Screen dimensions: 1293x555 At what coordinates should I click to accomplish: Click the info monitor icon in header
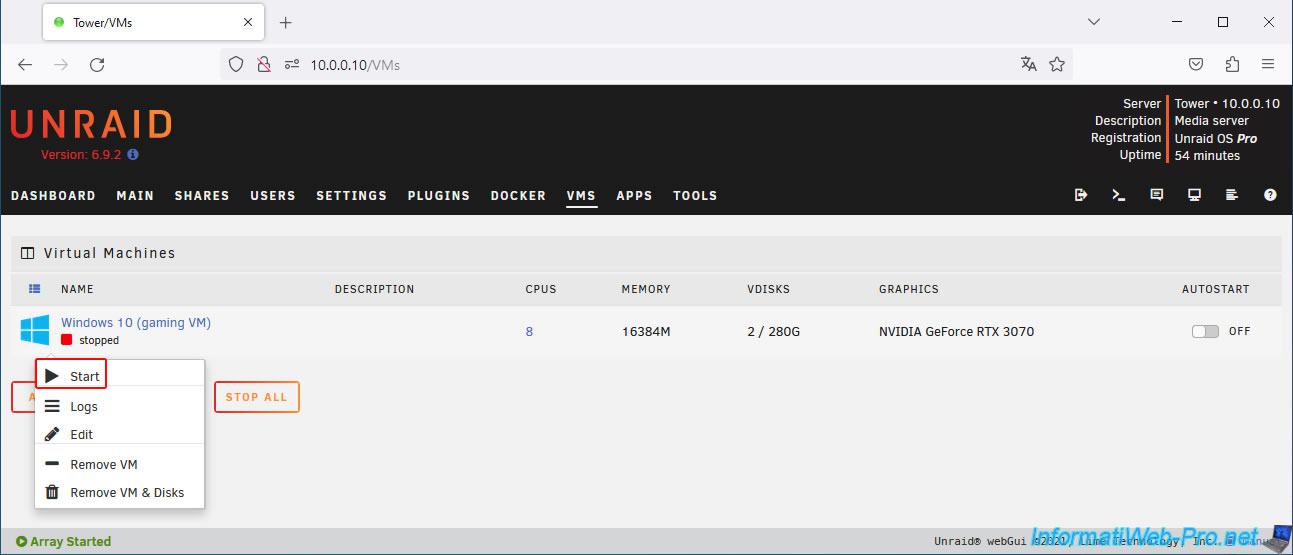1194,195
